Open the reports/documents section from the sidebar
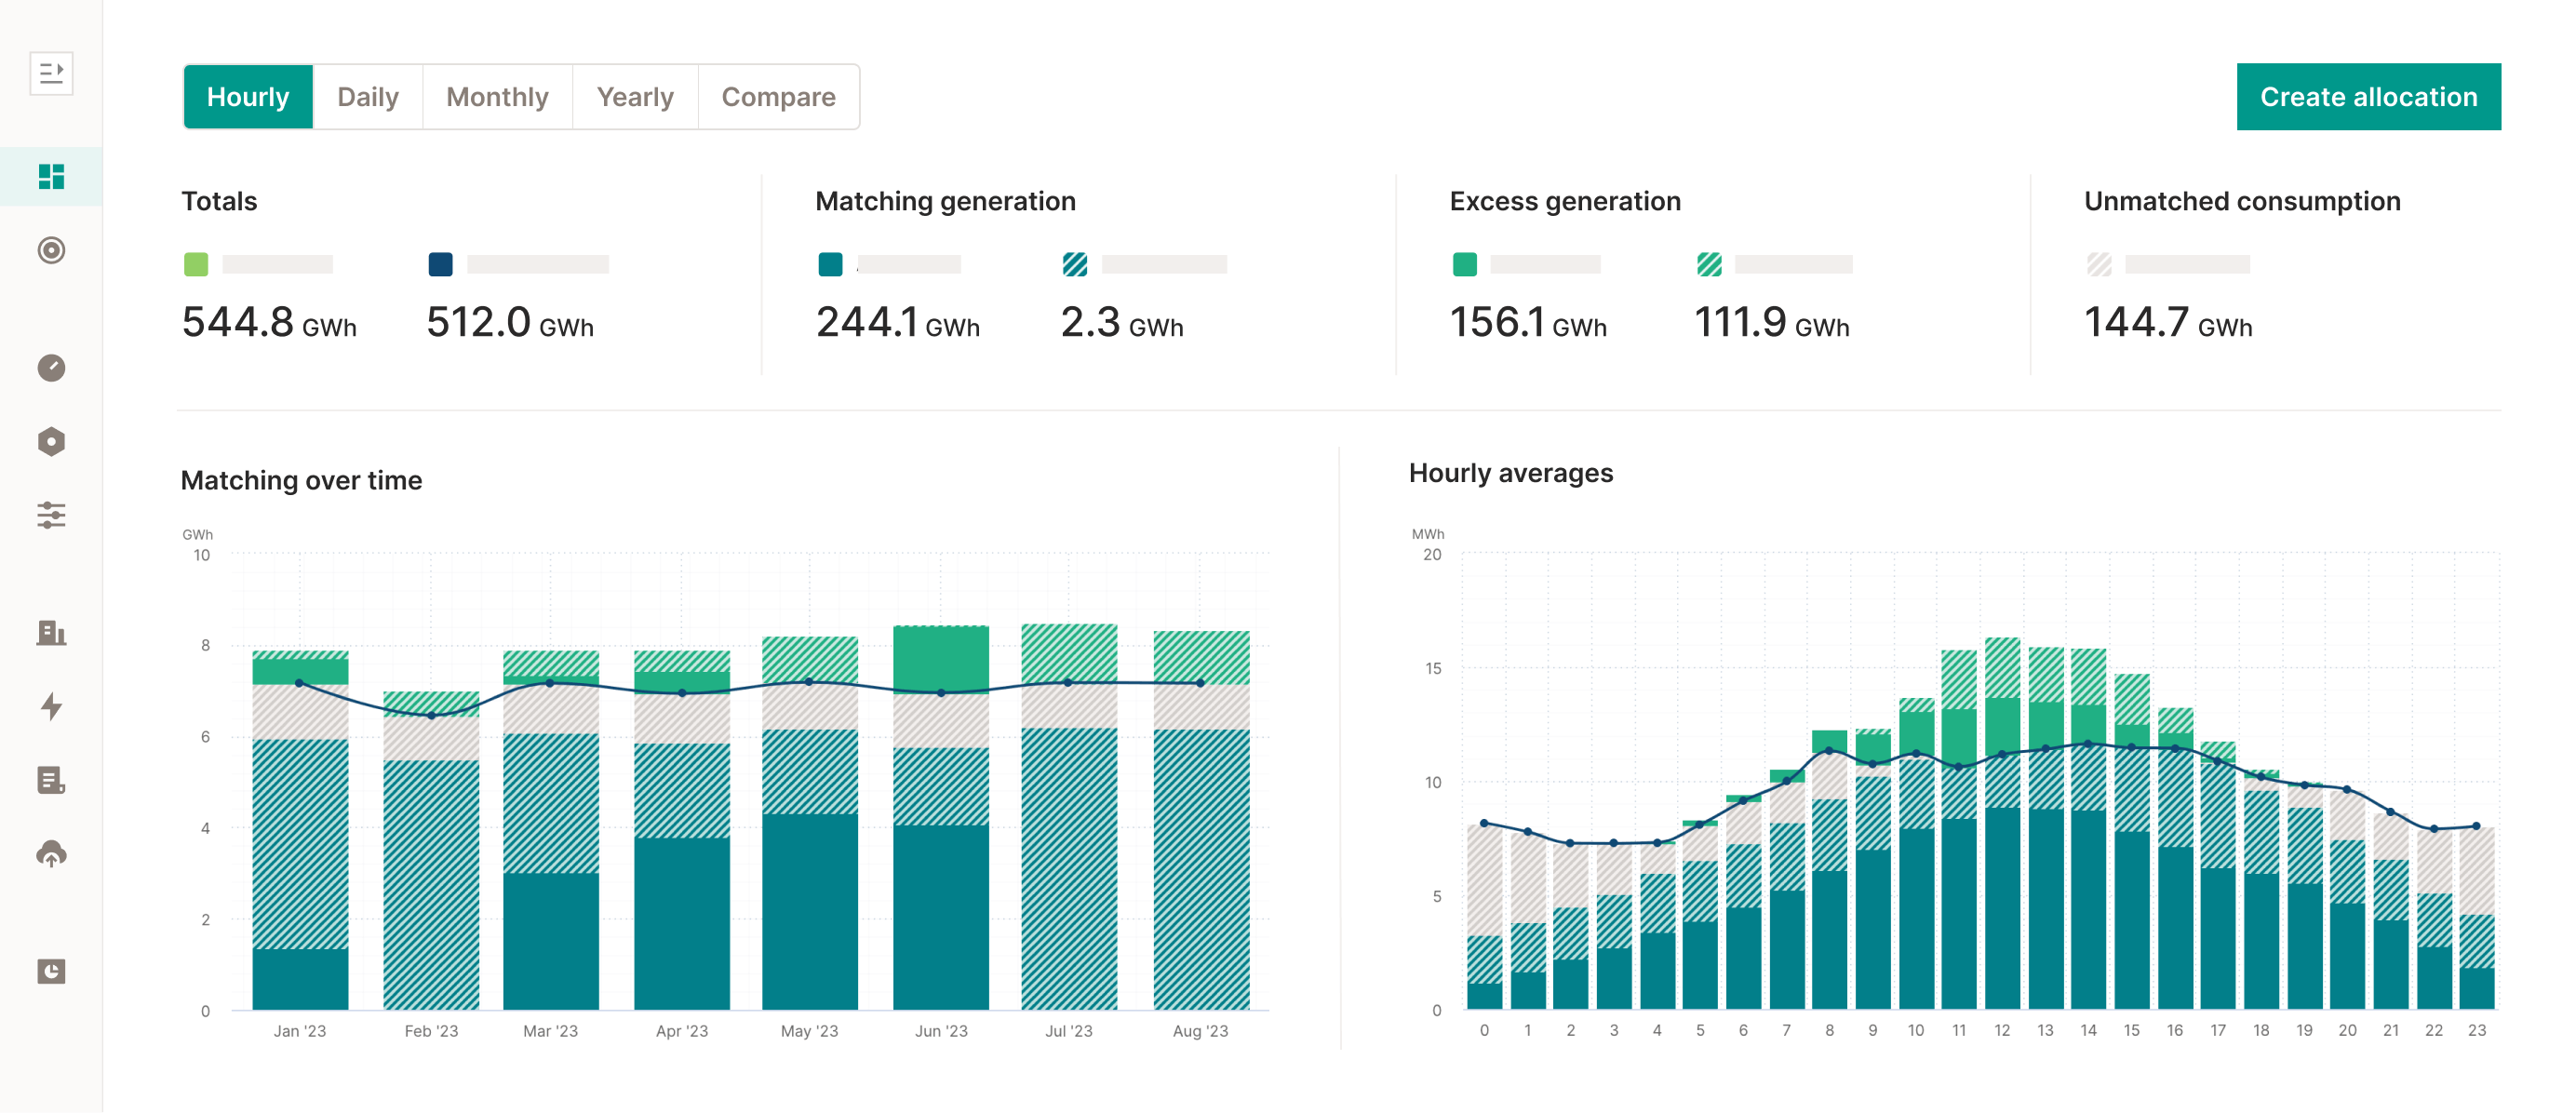 [50, 781]
